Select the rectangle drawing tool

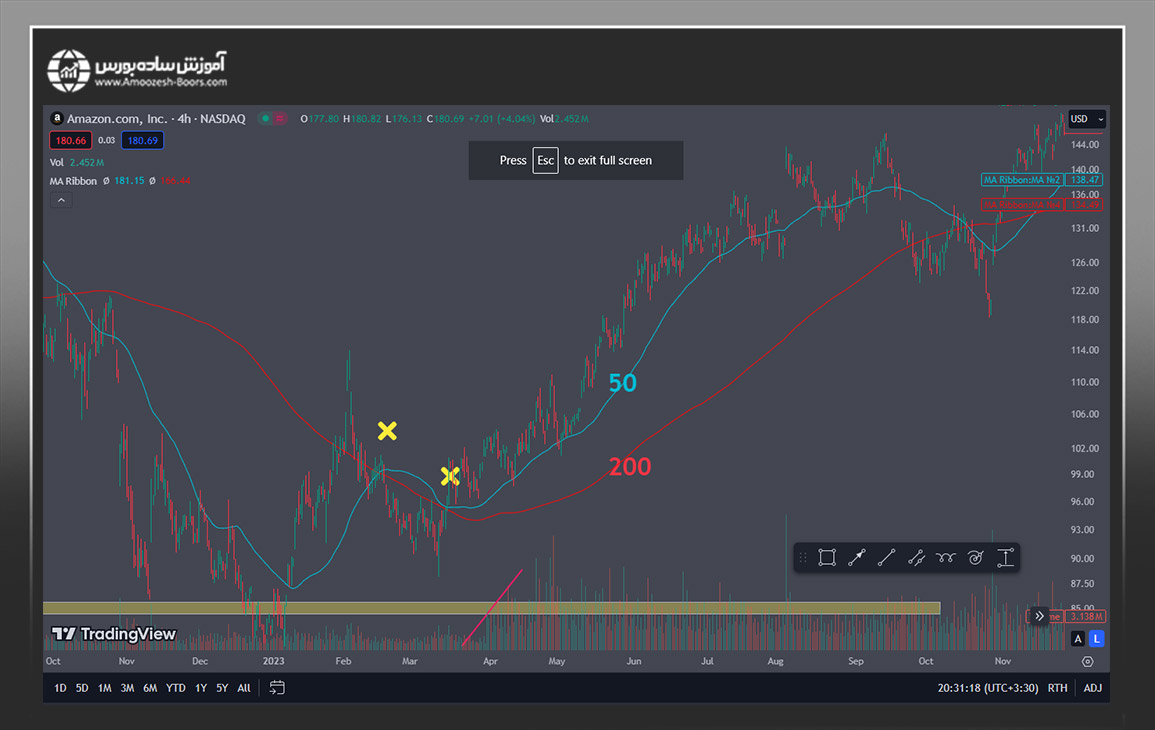[x=827, y=558]
